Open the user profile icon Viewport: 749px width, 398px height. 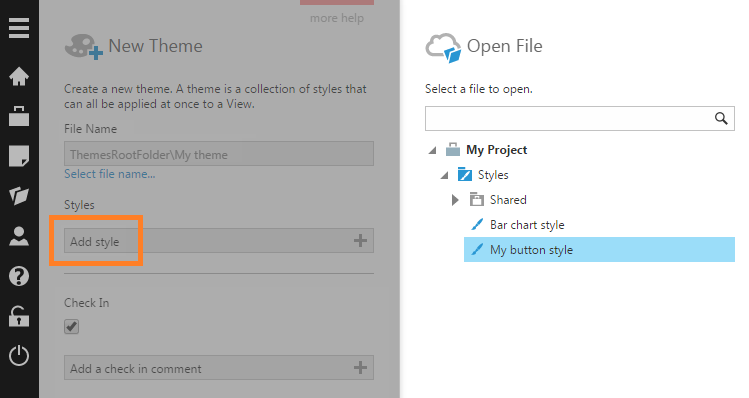coord(19,236)
